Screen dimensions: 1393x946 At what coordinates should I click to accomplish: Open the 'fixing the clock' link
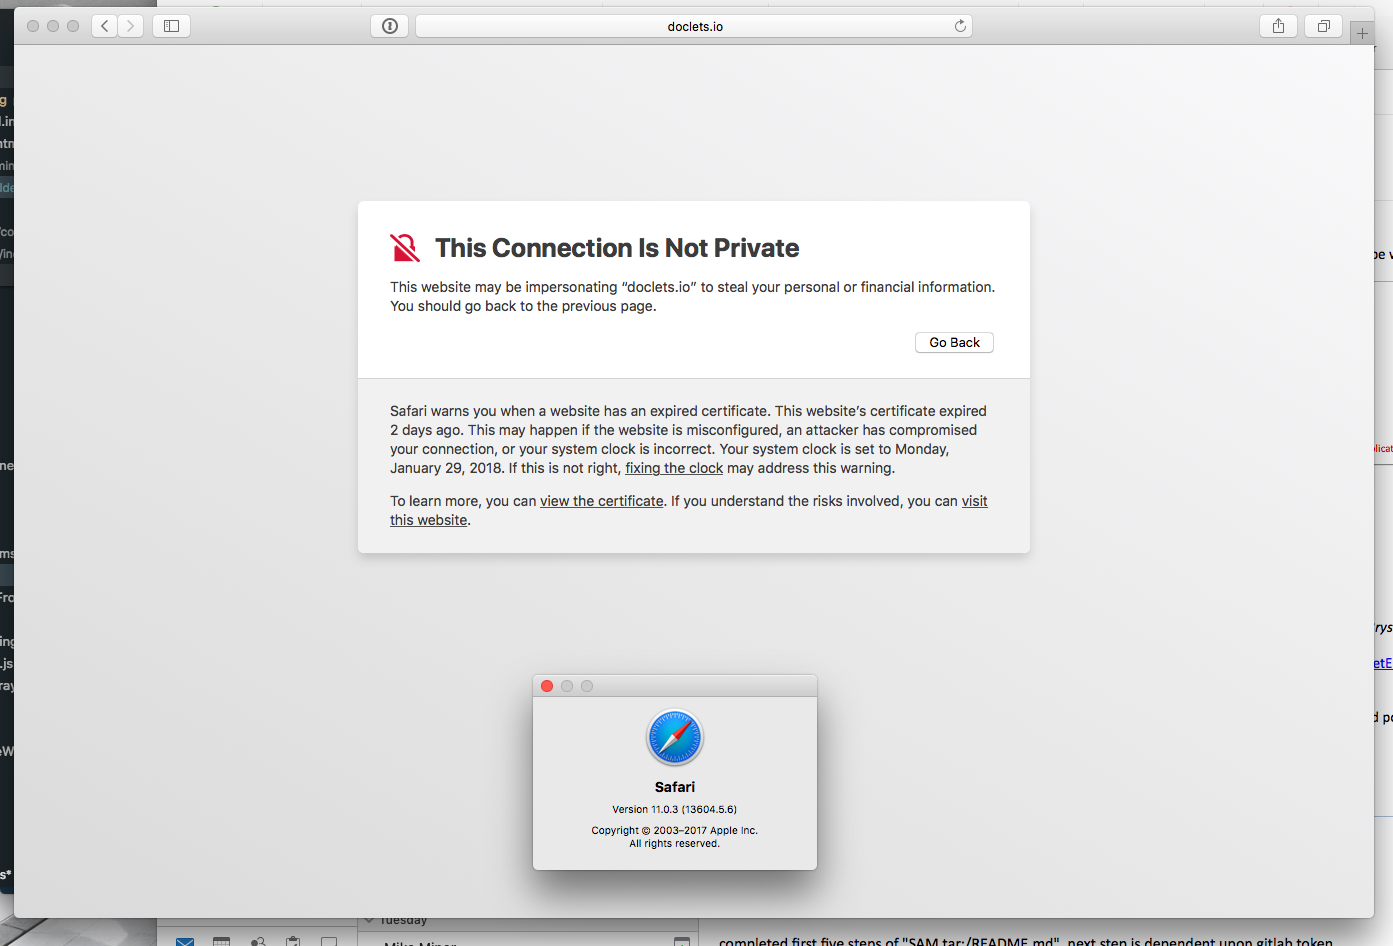(x=674, y=468)
